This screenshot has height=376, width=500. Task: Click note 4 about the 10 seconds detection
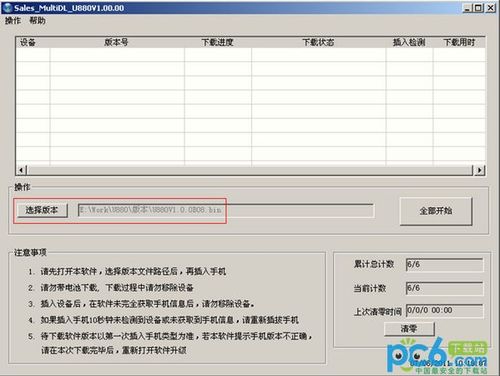163,320
